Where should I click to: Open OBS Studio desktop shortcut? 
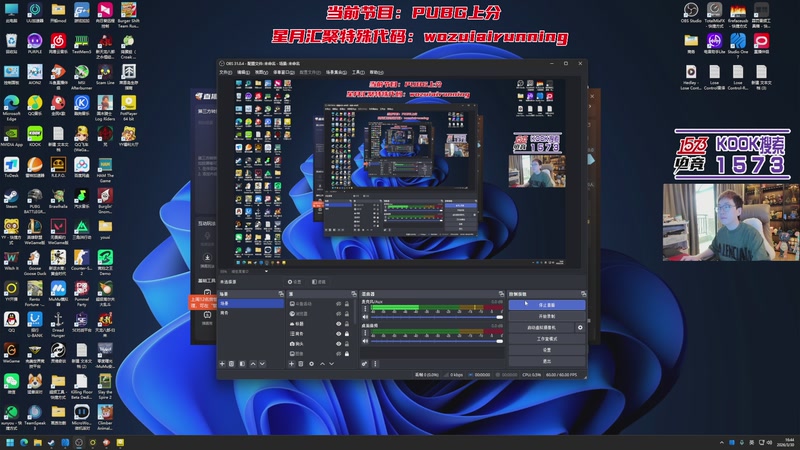(x=691, y=13)
